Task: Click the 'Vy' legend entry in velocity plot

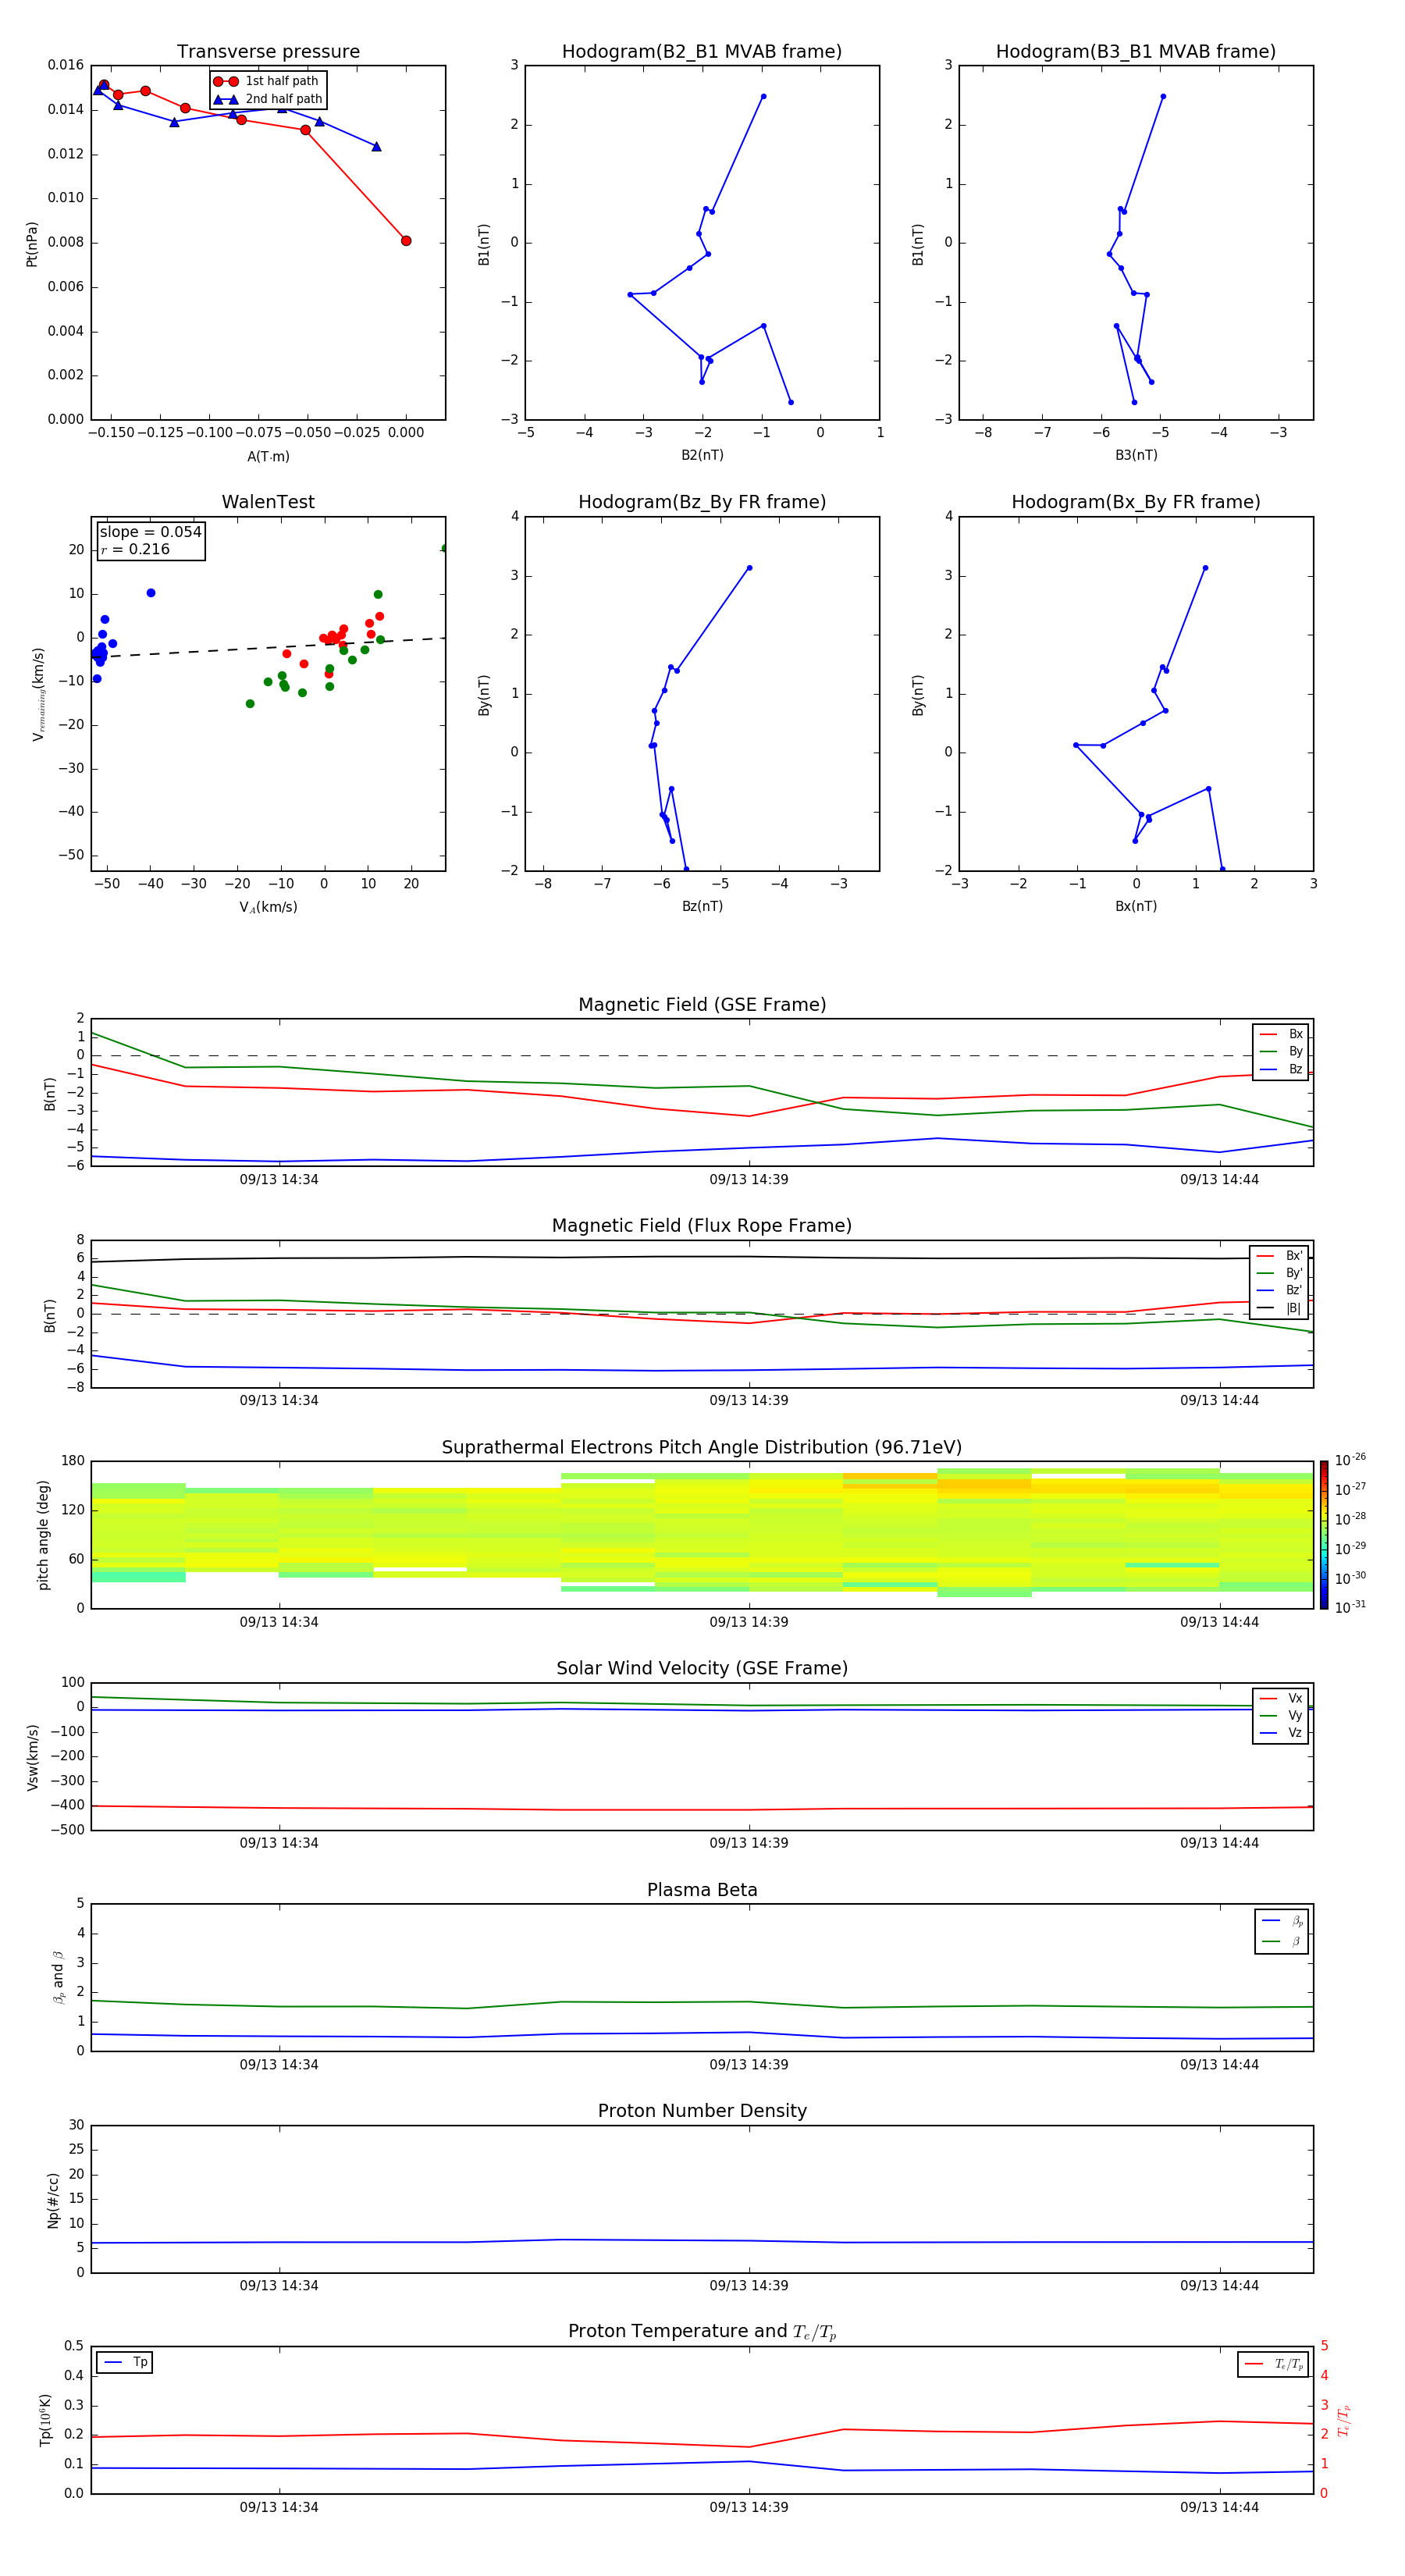Action: tap(1281, 1715)
